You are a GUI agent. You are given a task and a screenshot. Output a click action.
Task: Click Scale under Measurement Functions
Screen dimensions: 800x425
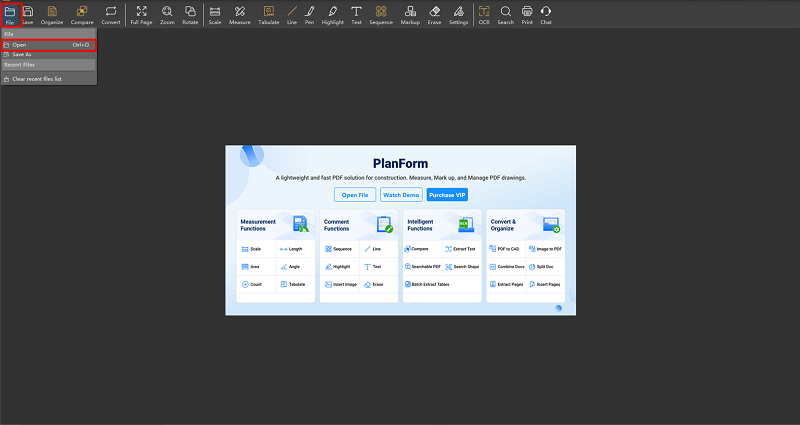251,249
